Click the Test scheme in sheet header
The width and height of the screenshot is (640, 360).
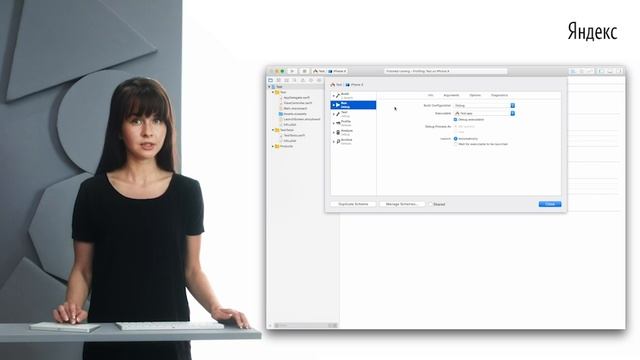pyautogui.click(x=336, y=85)
